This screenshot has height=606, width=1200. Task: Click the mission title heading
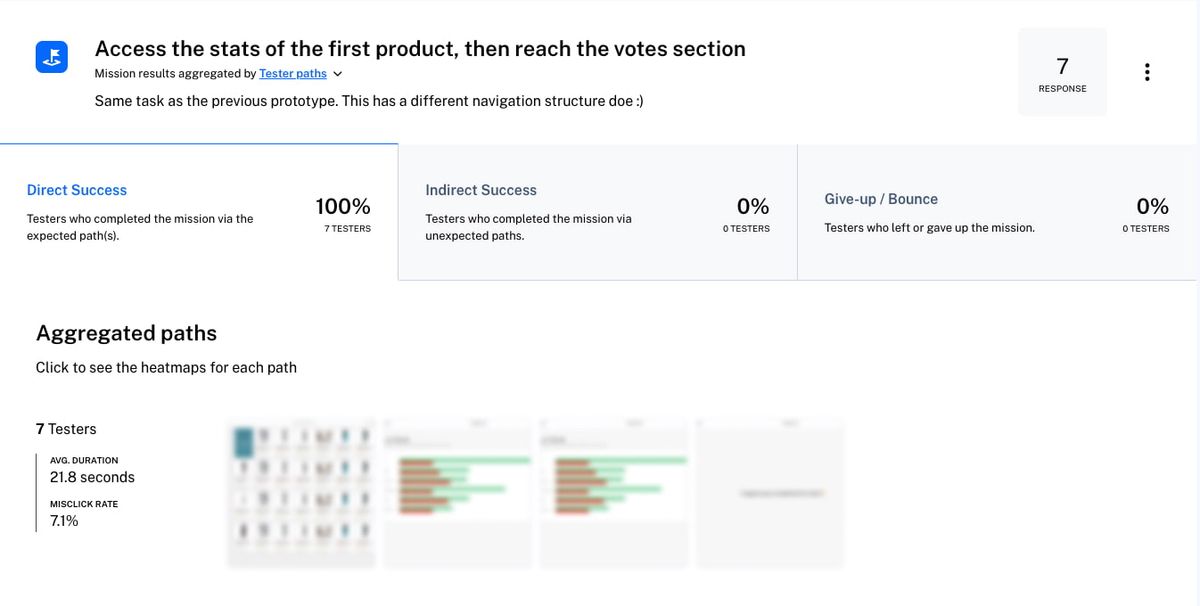420,49
